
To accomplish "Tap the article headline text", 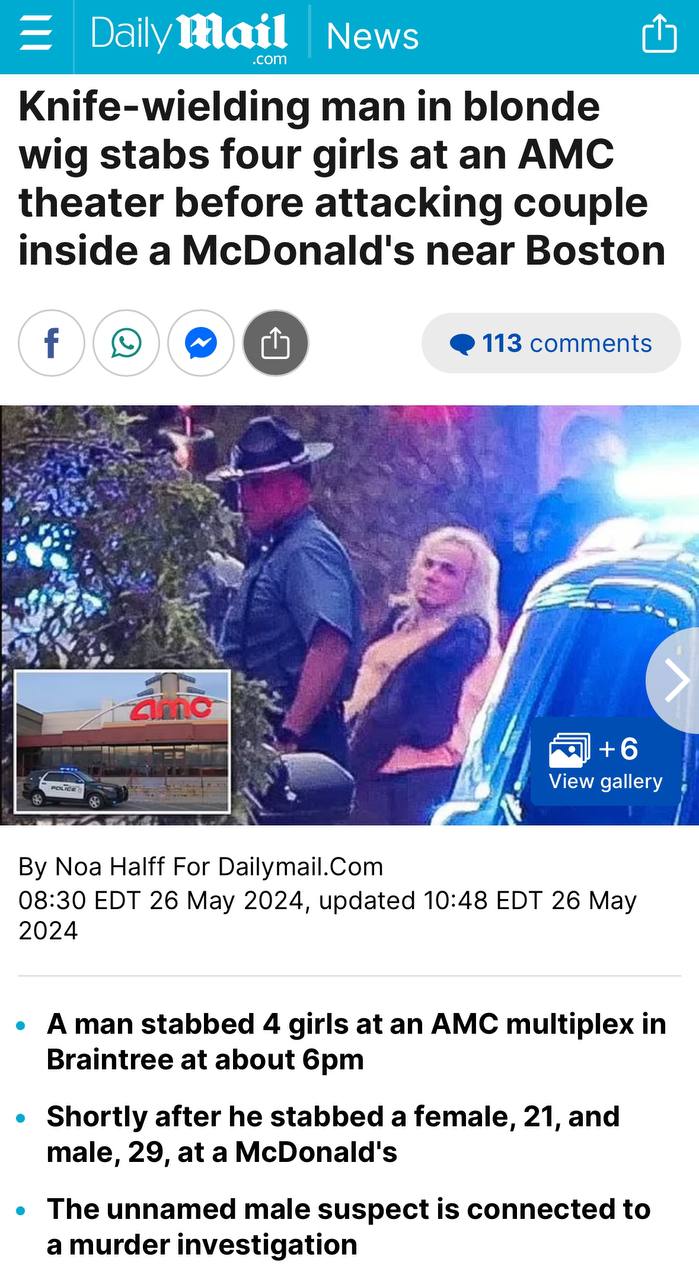I will (342, 178).
